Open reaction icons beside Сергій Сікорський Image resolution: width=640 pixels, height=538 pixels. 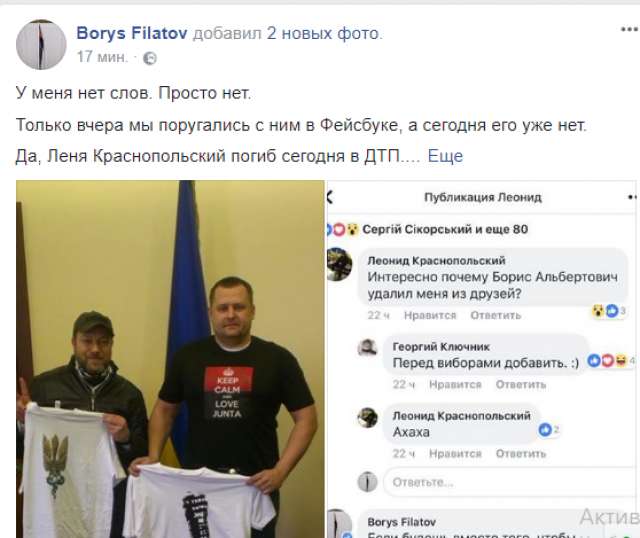[x=342, y=230]
